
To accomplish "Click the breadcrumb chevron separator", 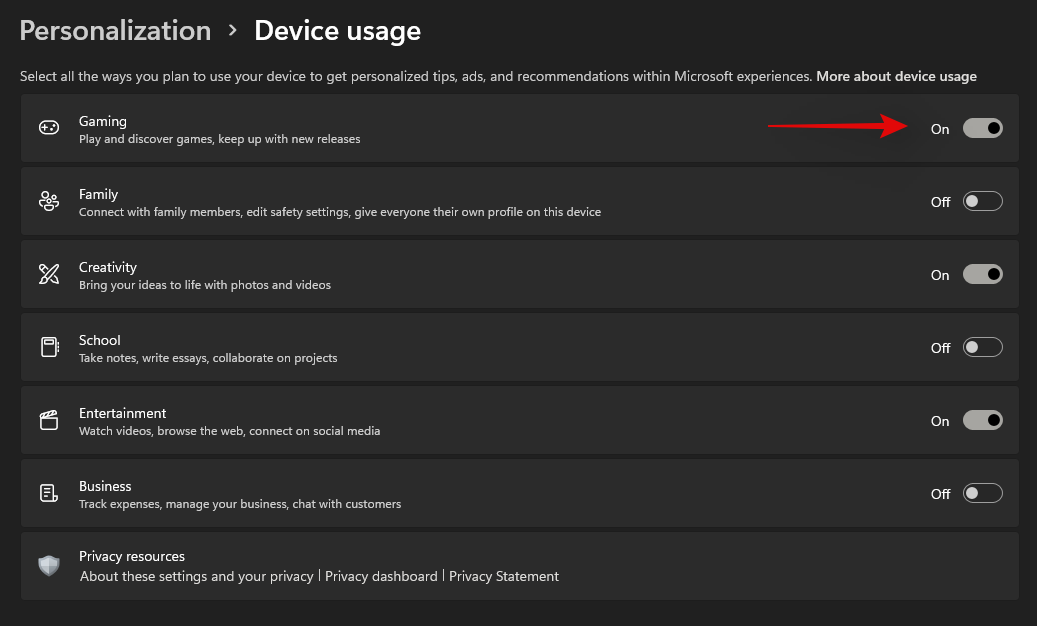I will click(x=233, y=31).
